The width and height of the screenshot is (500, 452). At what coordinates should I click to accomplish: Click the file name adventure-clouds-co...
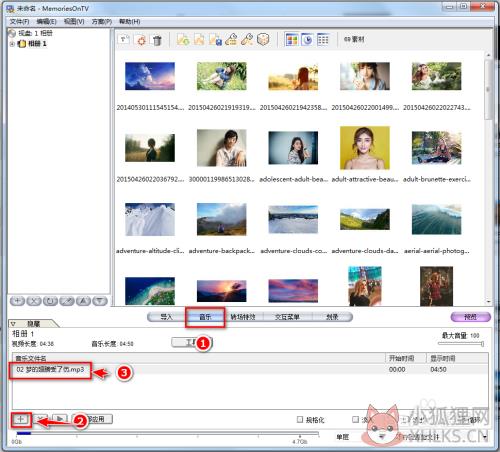pos(293,251)
